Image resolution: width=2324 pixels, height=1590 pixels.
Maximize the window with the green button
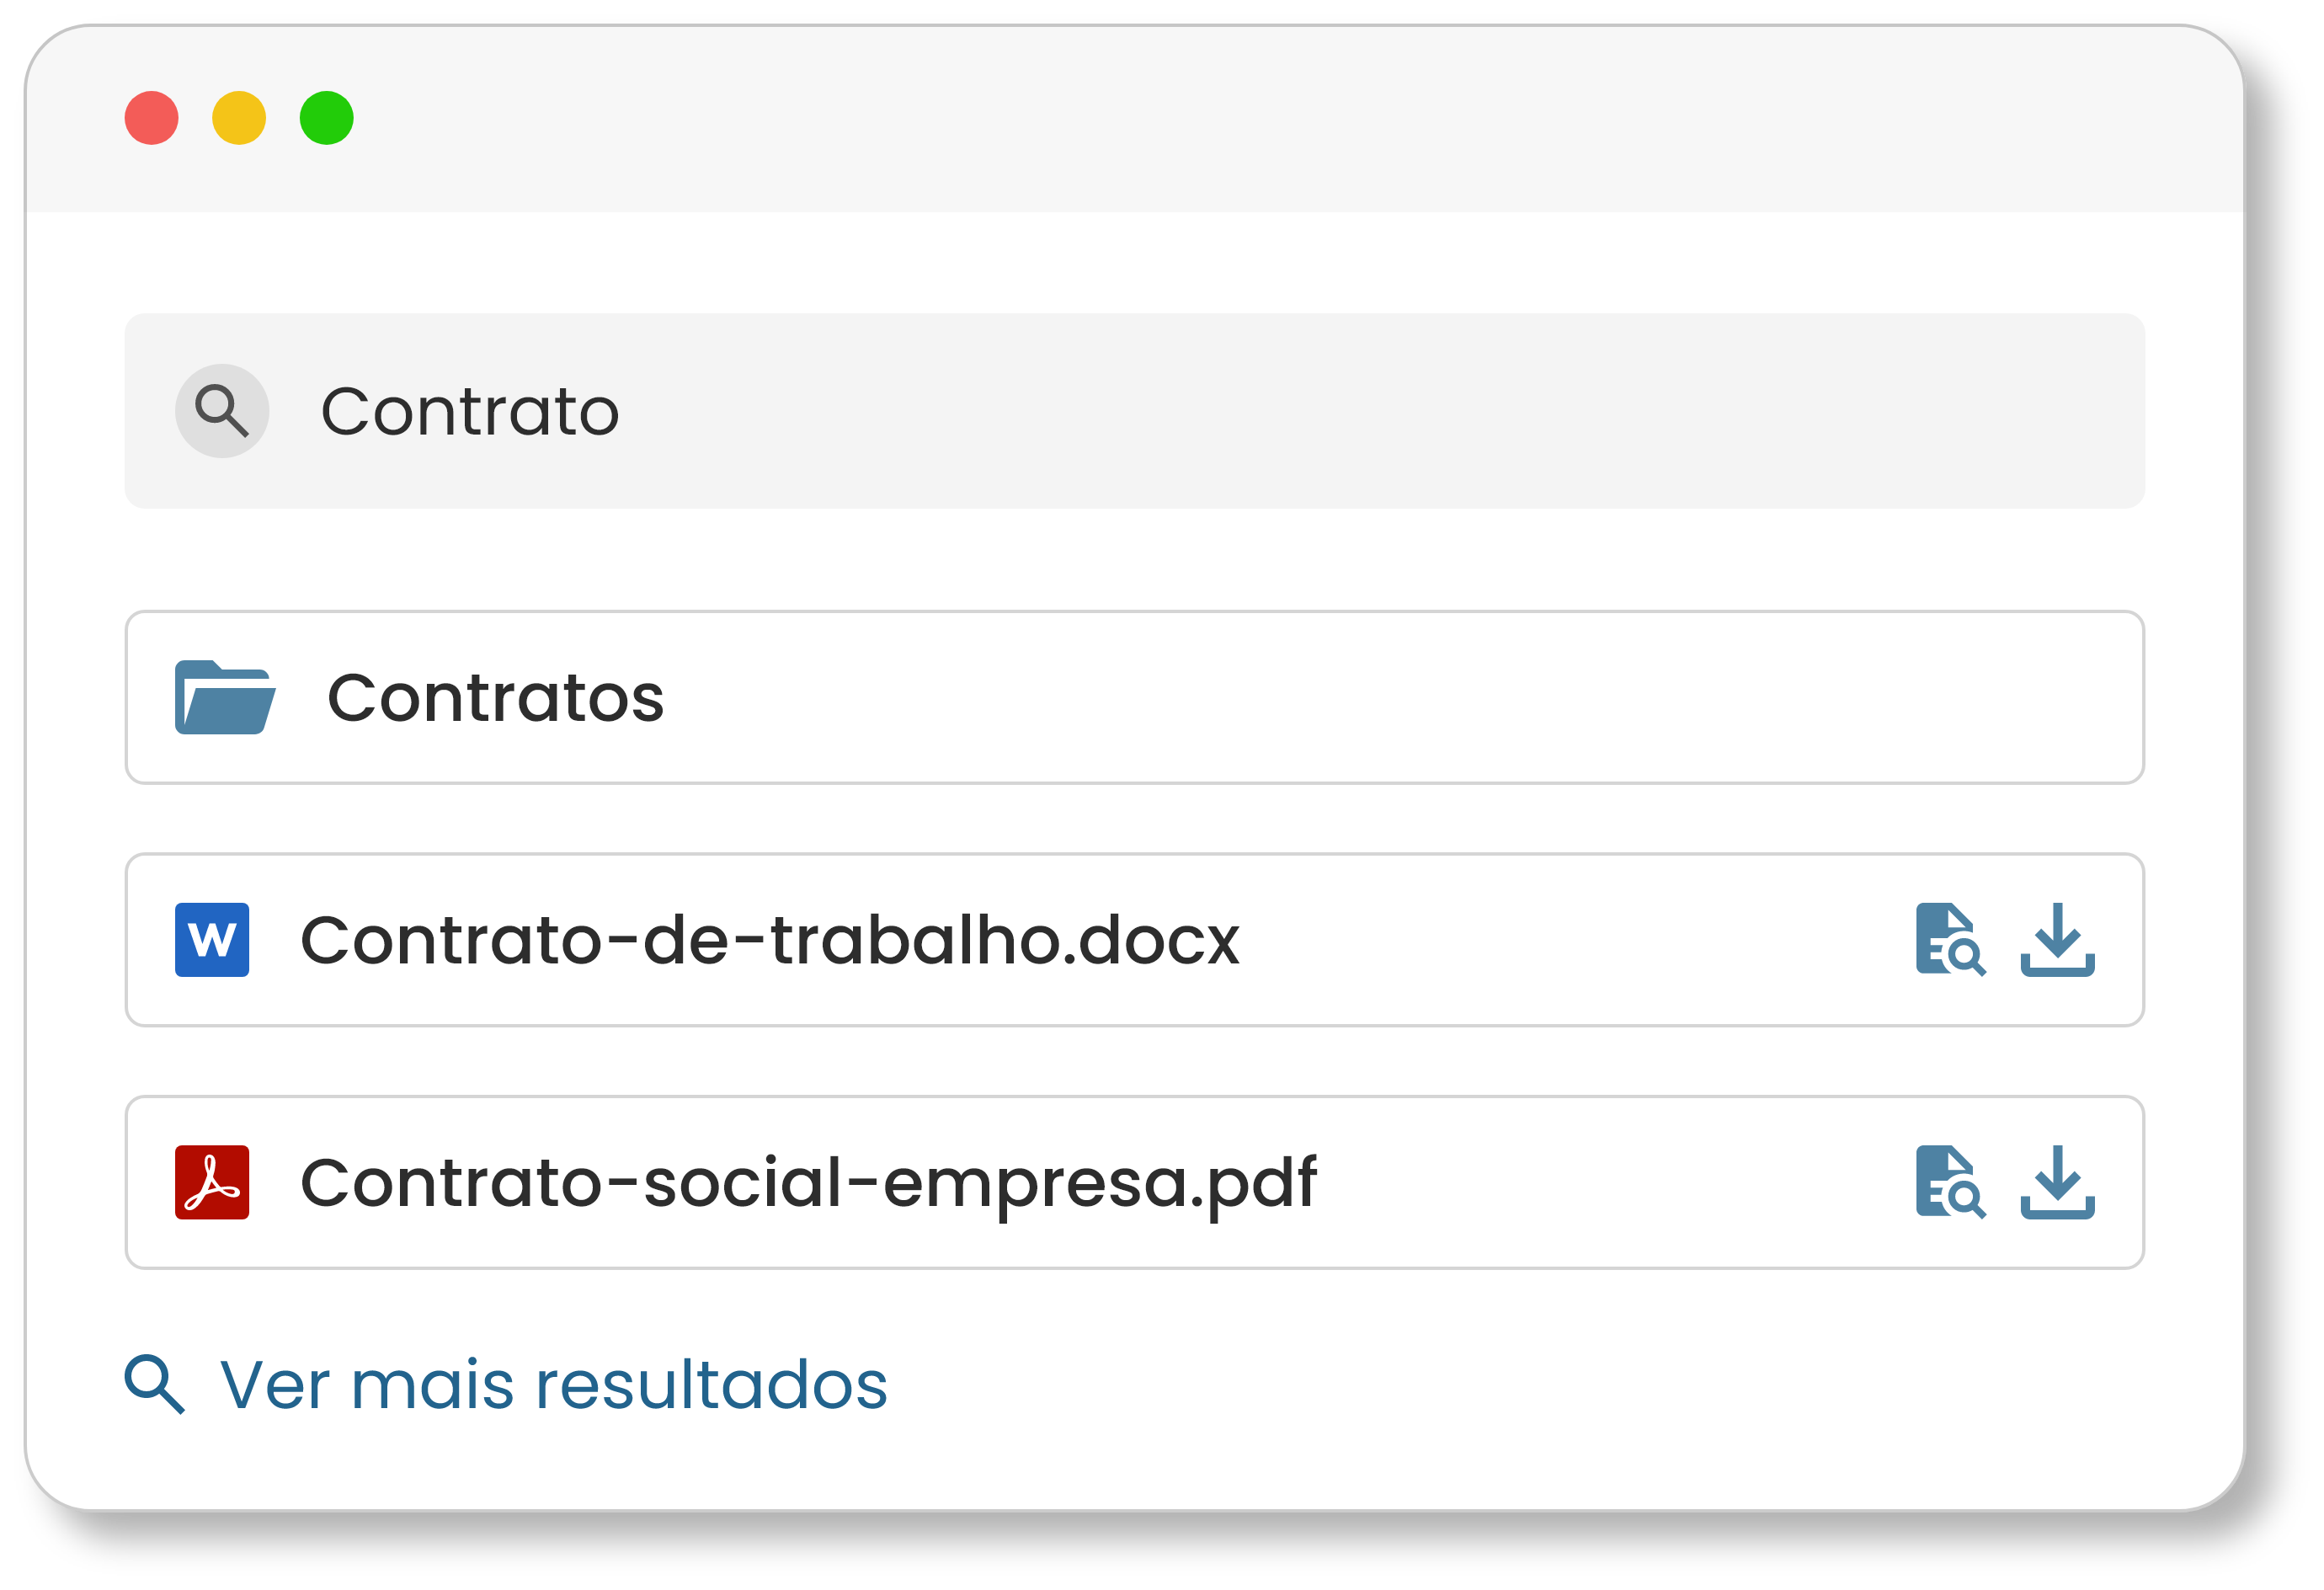pos(327,118)
